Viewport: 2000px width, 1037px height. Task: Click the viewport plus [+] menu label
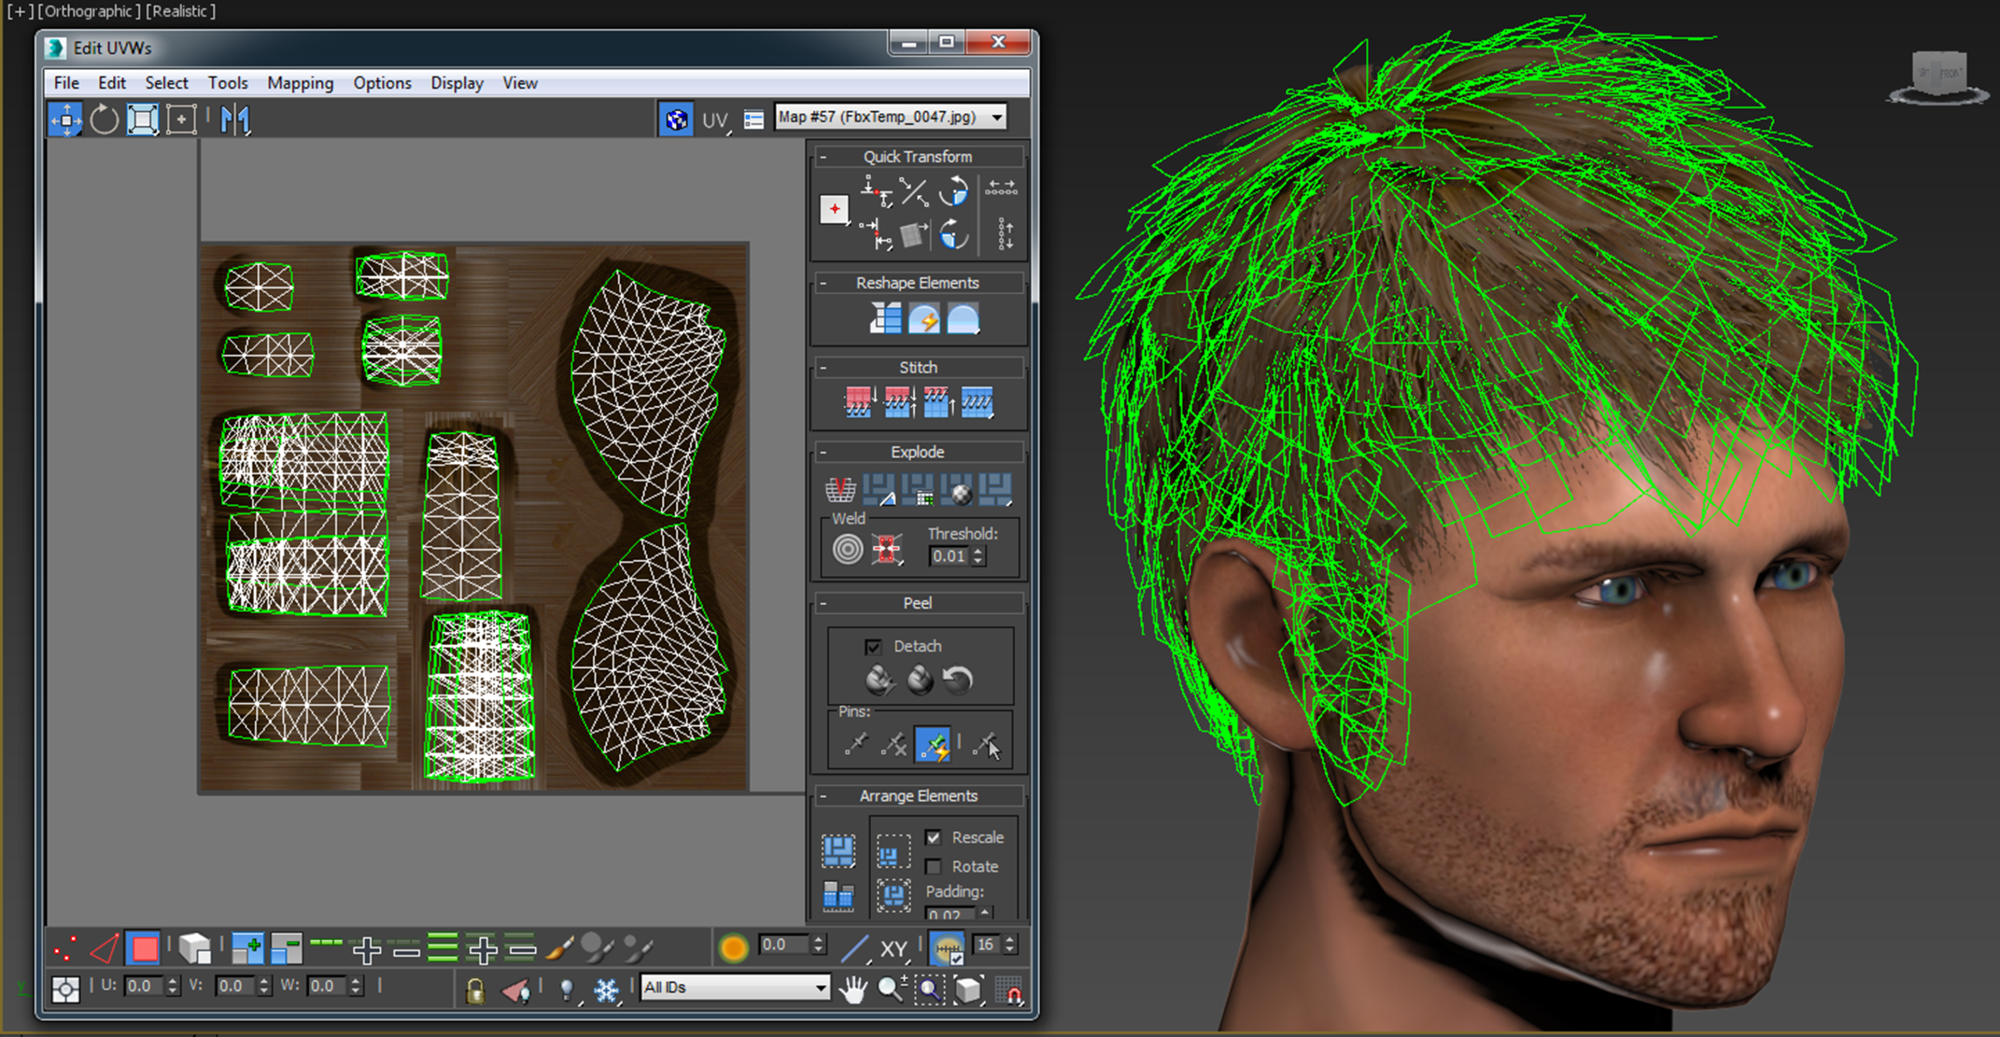pos(20,11)
